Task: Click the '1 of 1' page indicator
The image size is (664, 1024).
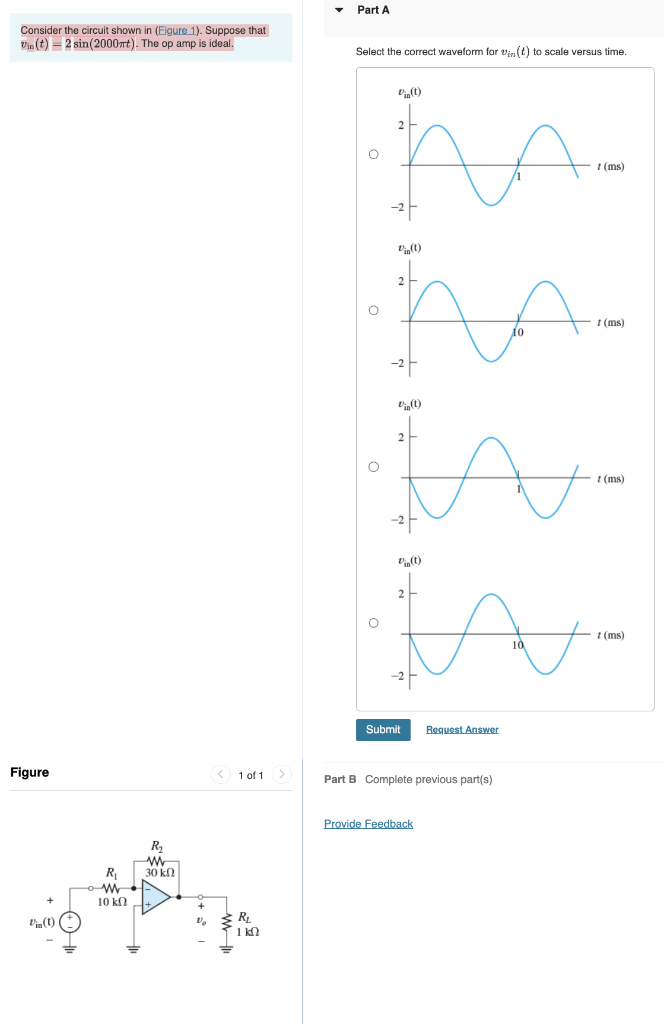Action: (251, 773)
